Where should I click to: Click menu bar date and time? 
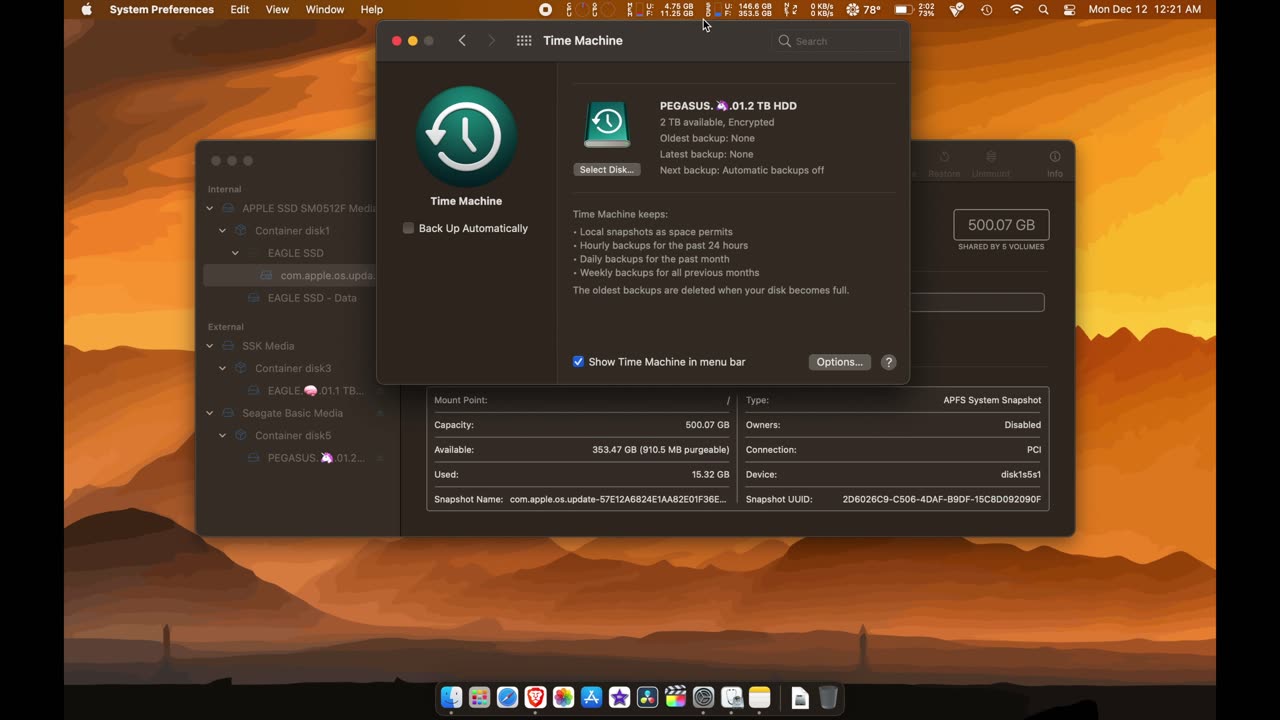[x=1144, y=10]
